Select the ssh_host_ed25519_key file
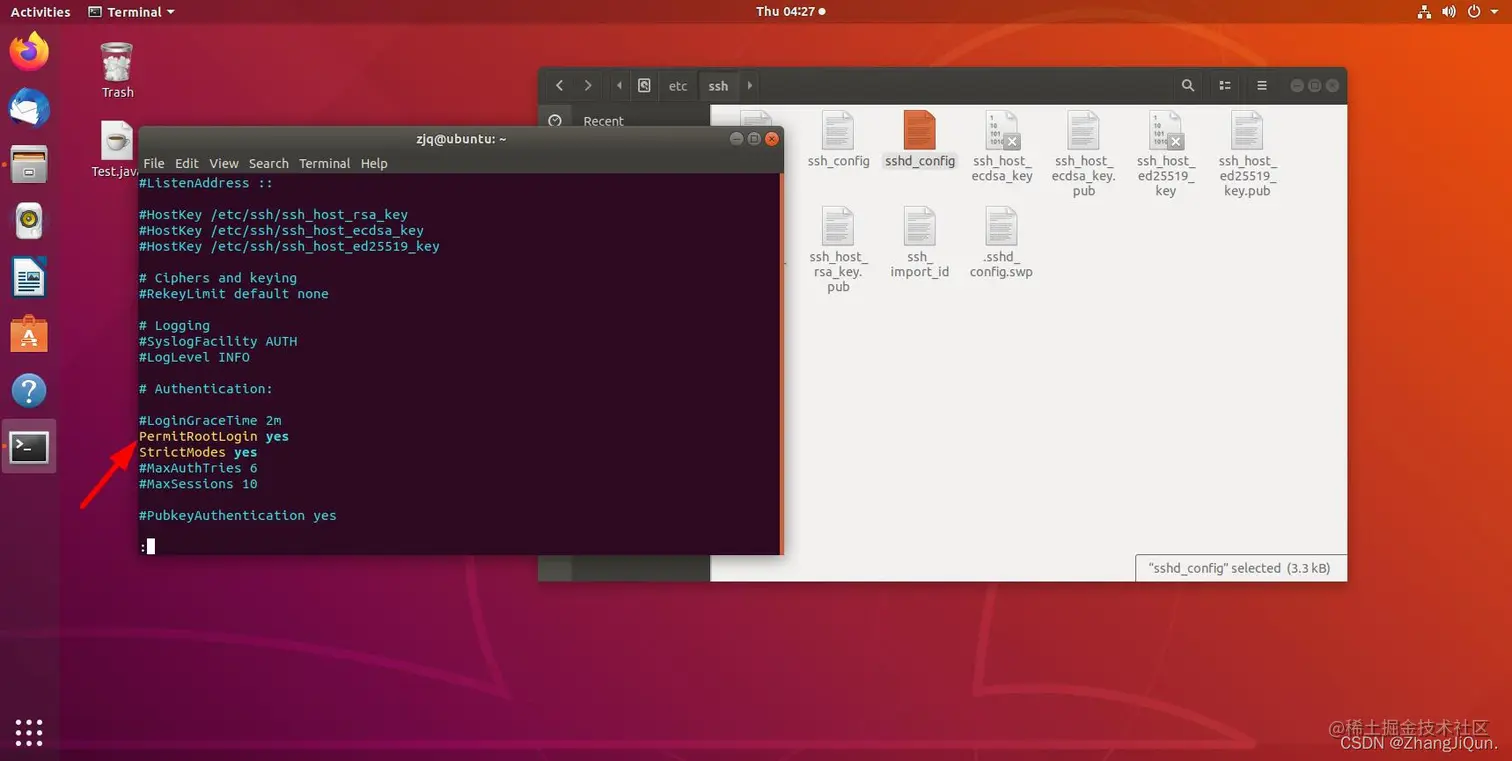The image size is (1512, 761). (x=1166, y=154)
